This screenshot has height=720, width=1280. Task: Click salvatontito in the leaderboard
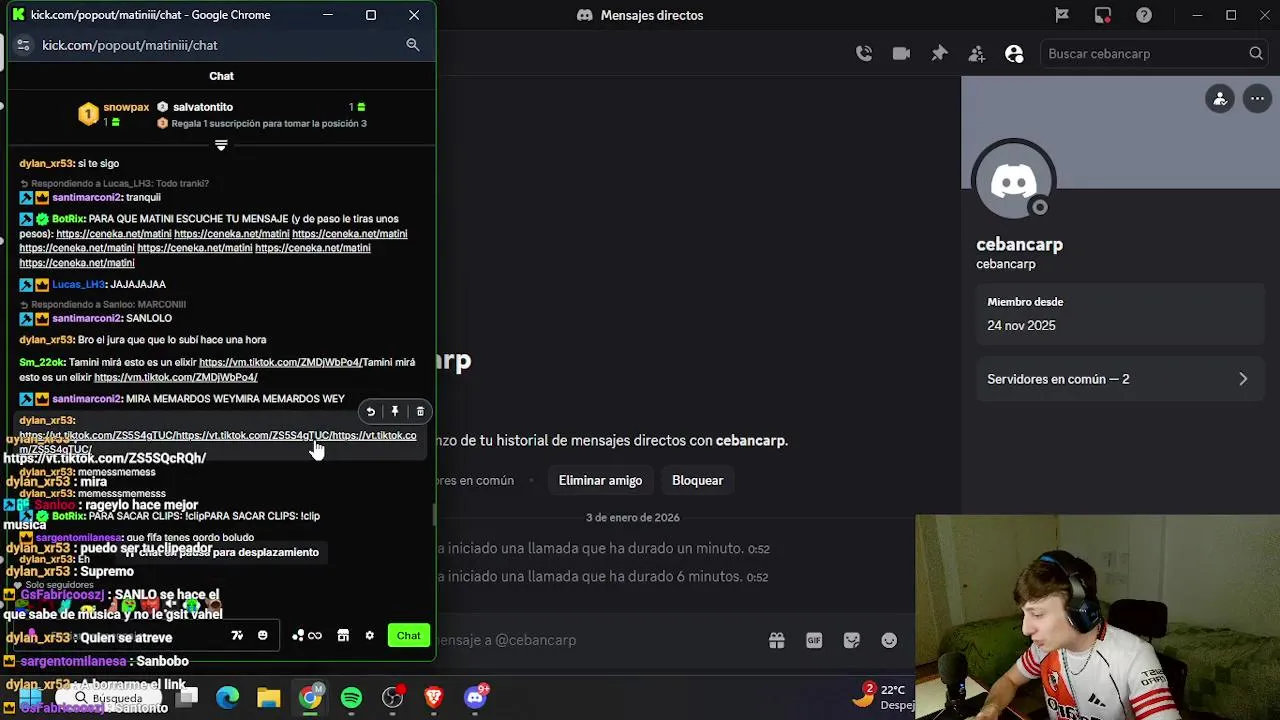point(203,107)
